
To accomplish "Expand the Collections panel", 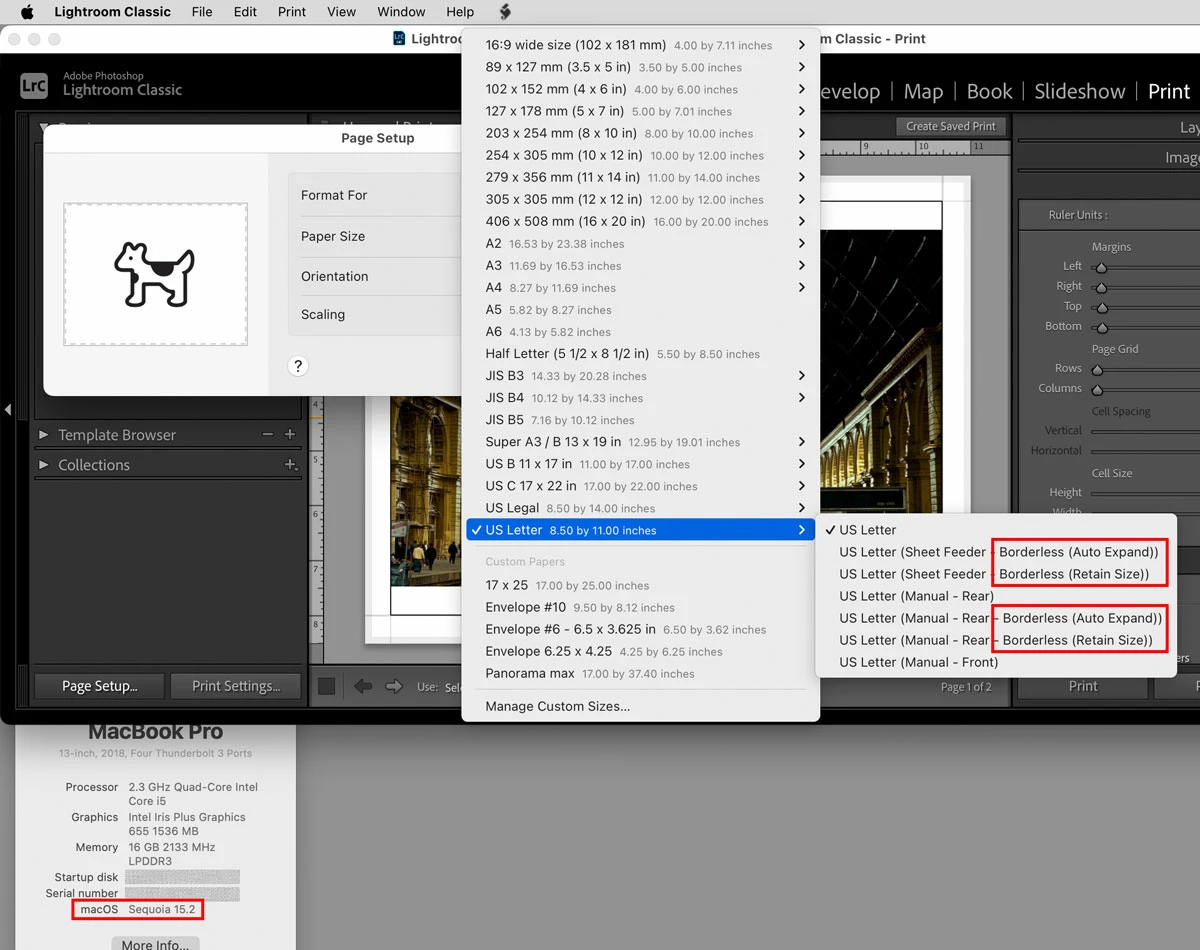I will (x=43, y=465).
